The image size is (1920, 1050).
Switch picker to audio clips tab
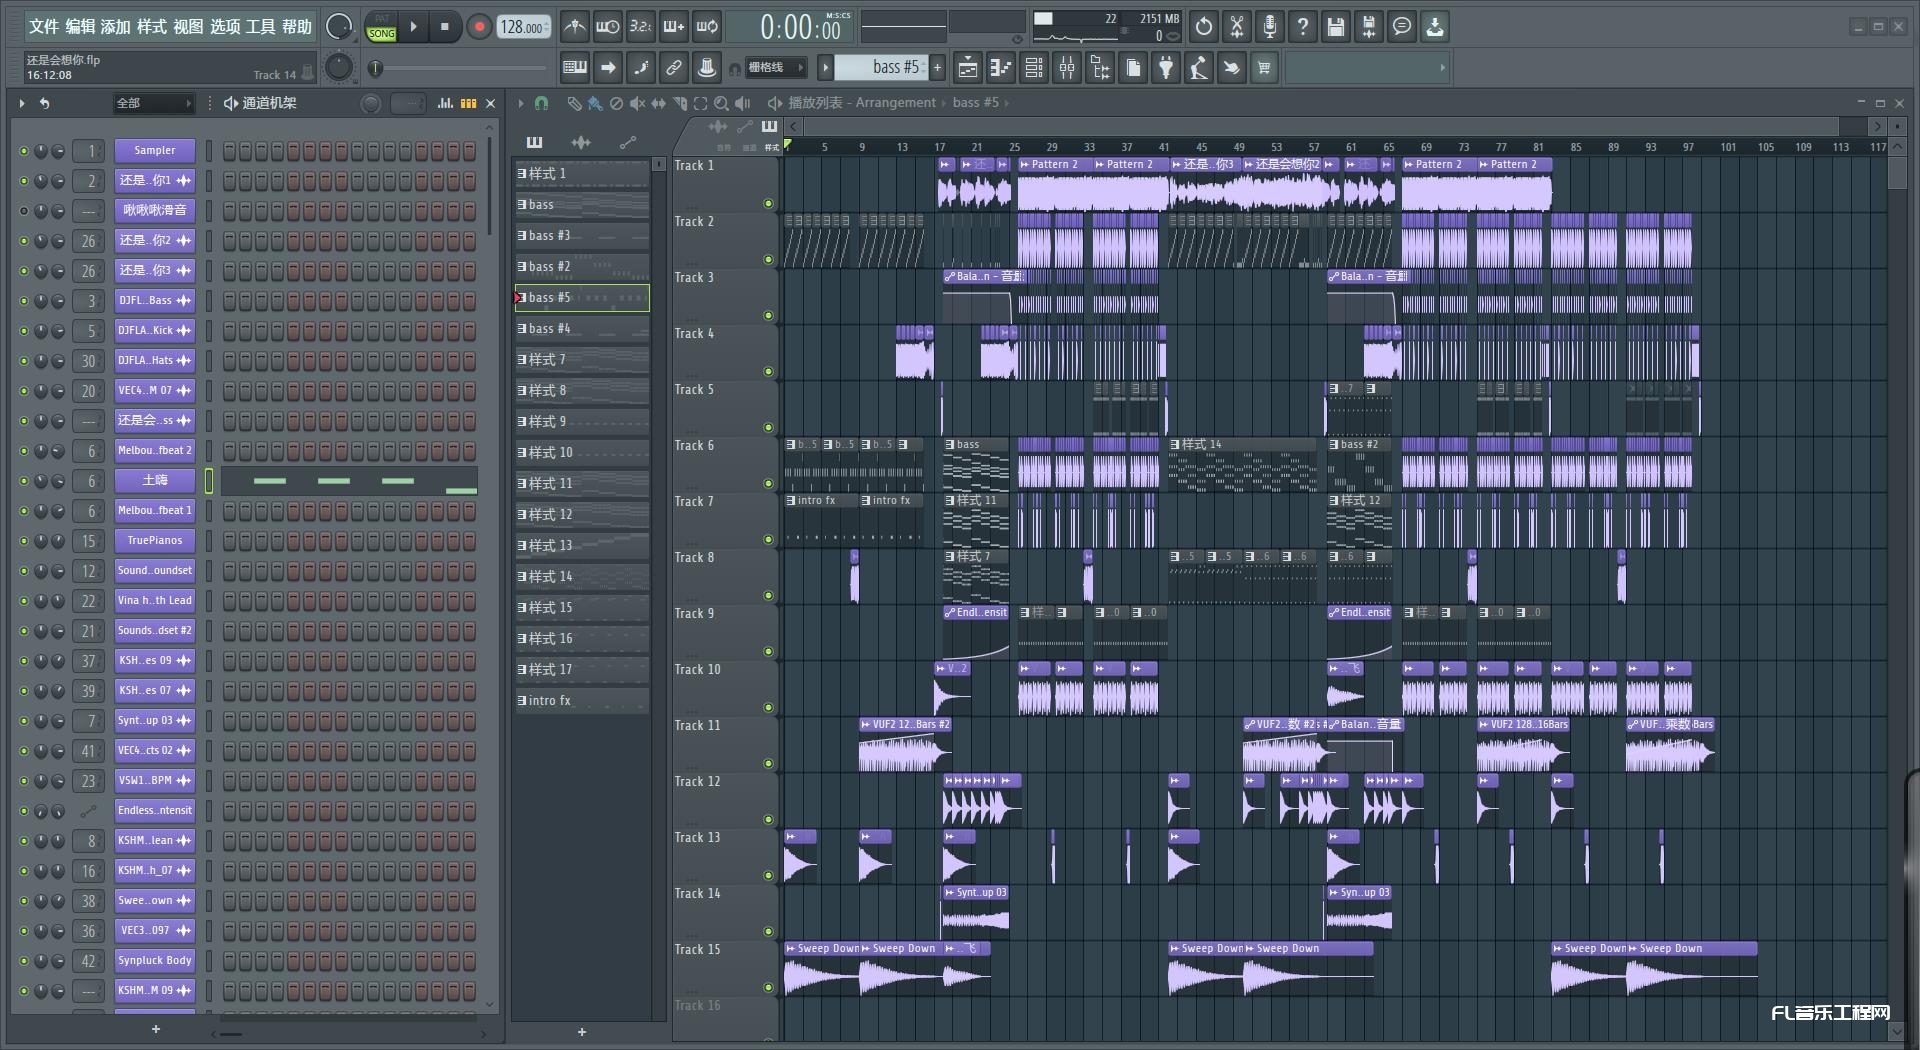pos(581,142)
